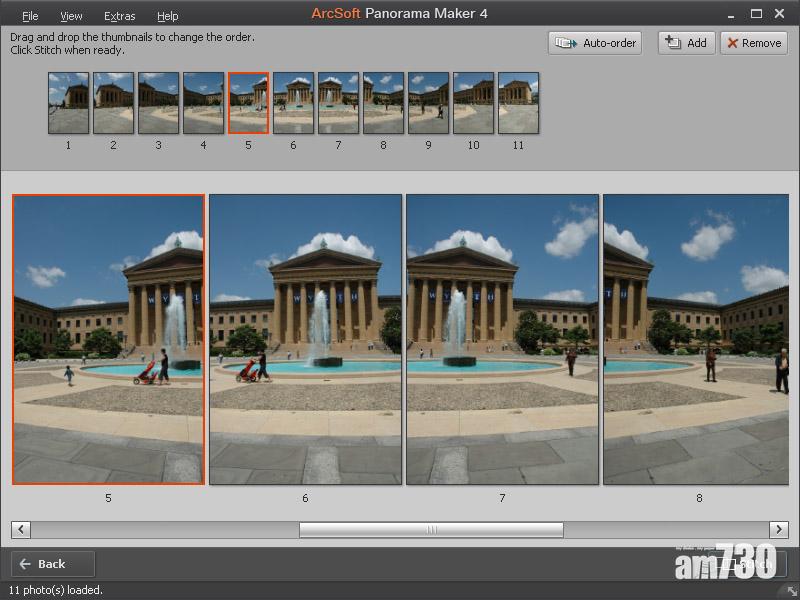This screenshot has height=600, width=800.
Task: Select thumbnail number 3 in the strip
Action: (158, 103)
